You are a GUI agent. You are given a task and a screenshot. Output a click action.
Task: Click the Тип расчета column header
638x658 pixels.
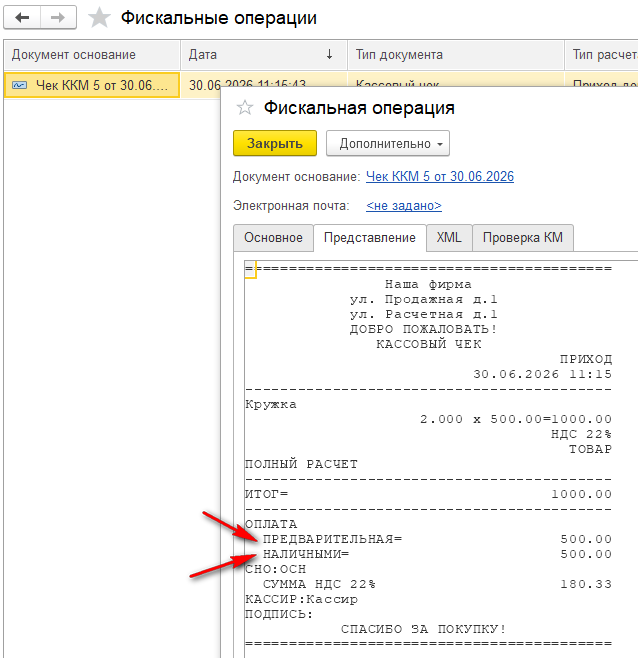(x=602, y=55)
